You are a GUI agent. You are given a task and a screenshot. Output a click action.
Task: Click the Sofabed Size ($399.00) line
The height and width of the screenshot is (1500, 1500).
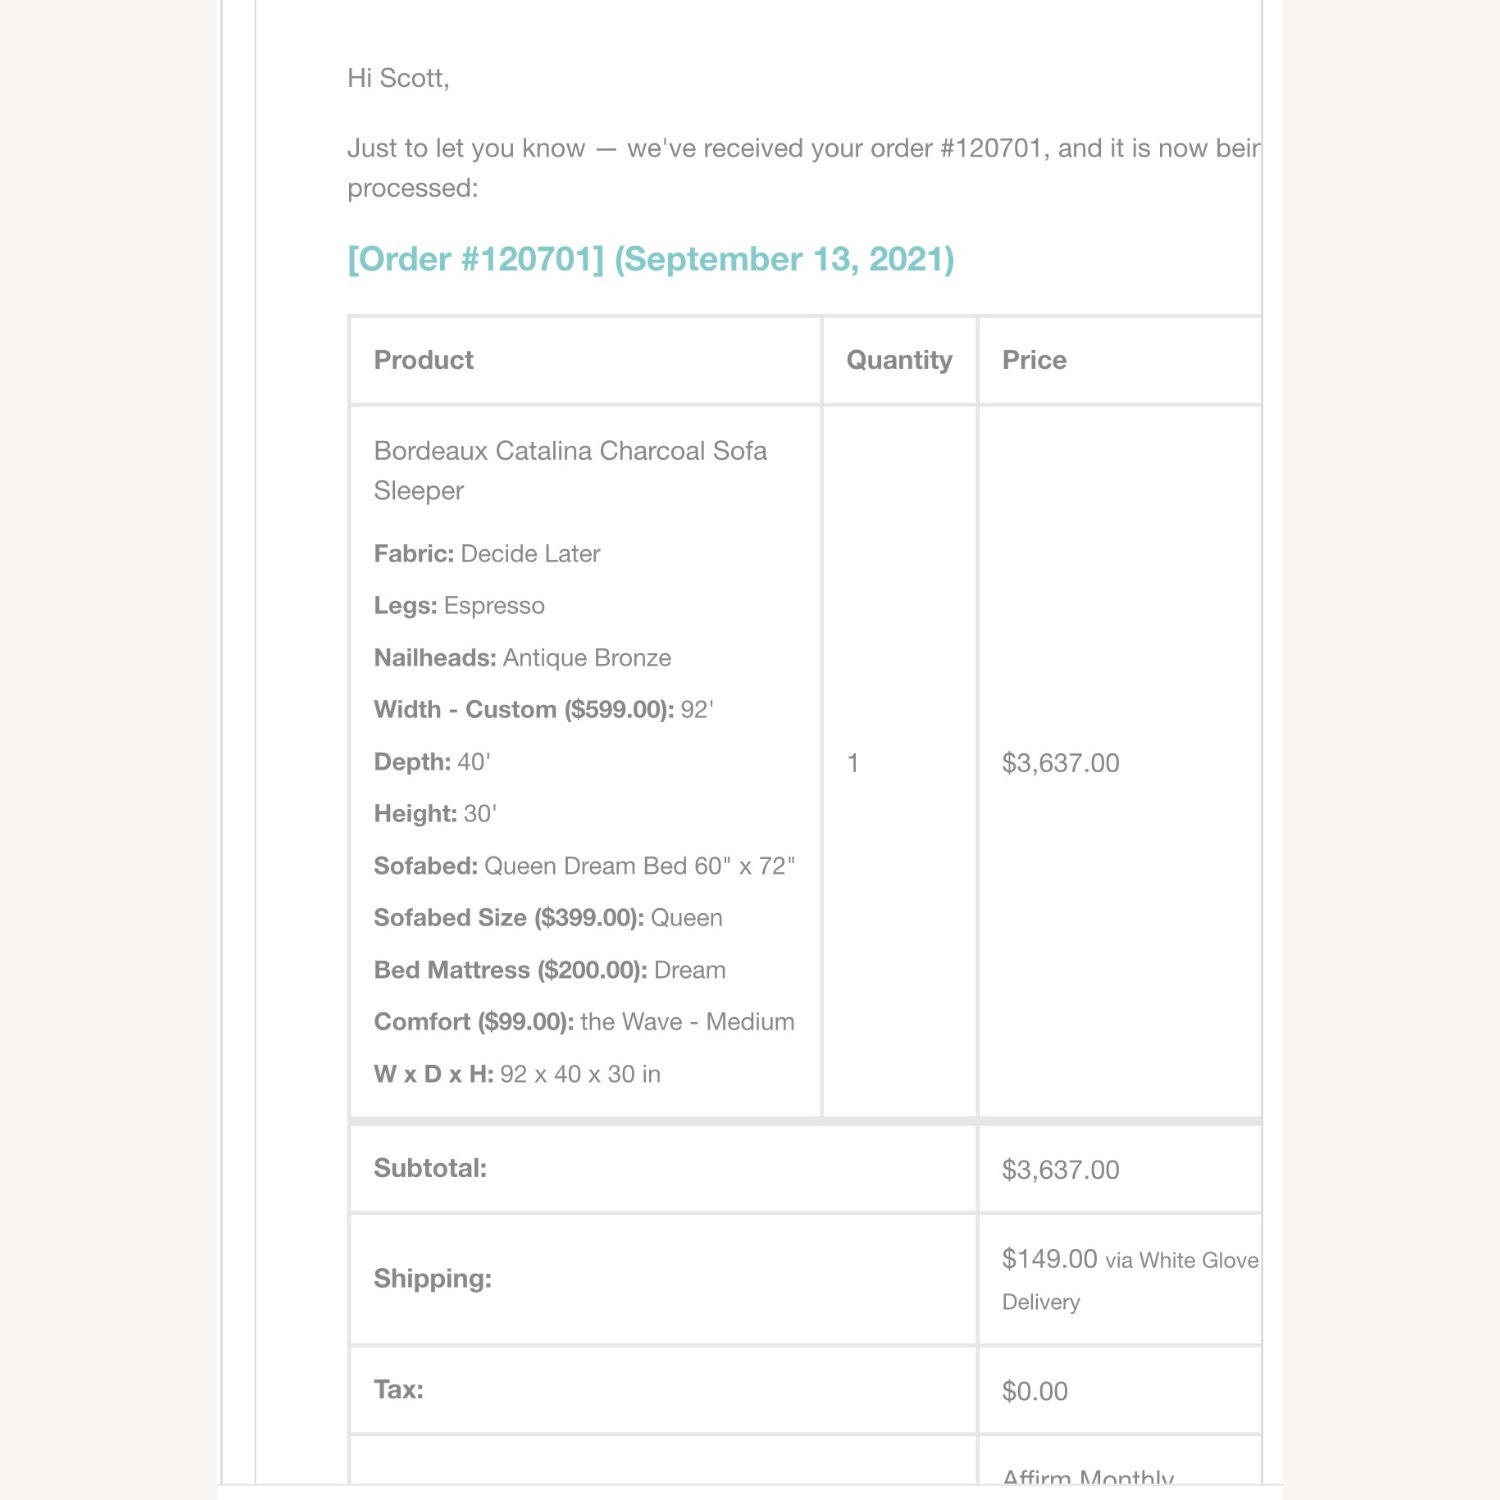[x=548, y=918]
